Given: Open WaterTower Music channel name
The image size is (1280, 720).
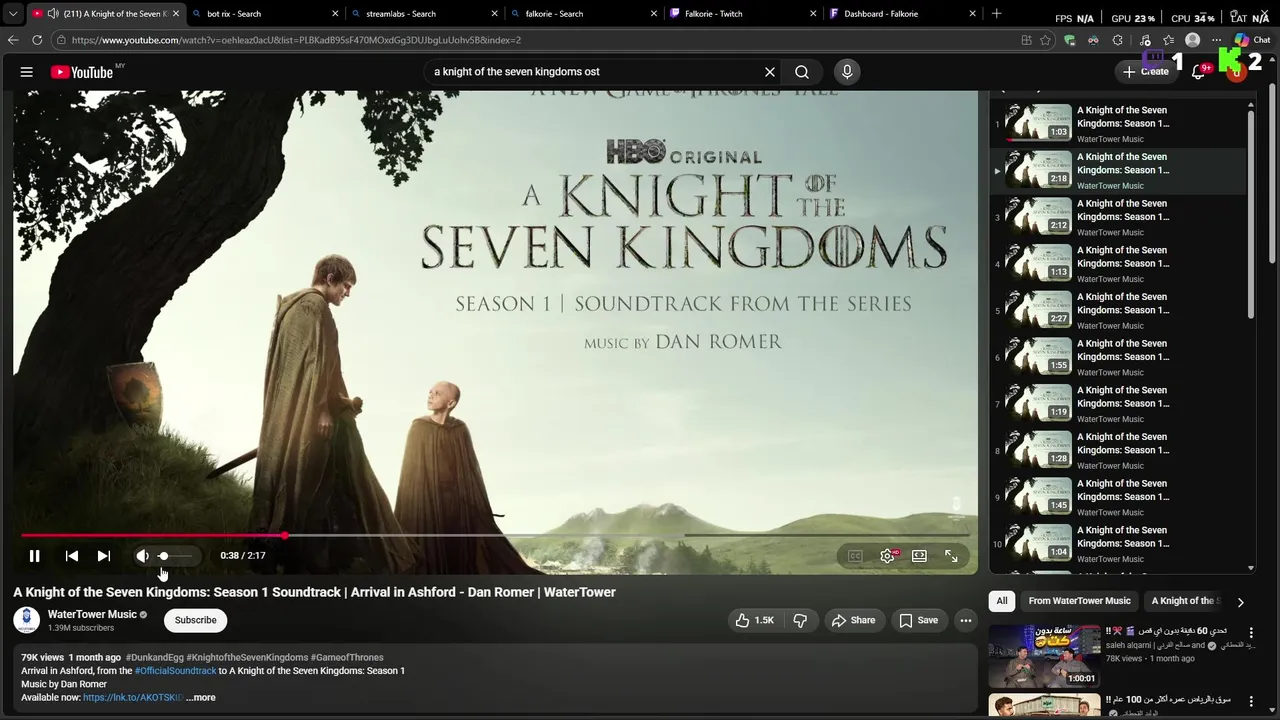Looking at the screenshot, I should coord(92,614).
